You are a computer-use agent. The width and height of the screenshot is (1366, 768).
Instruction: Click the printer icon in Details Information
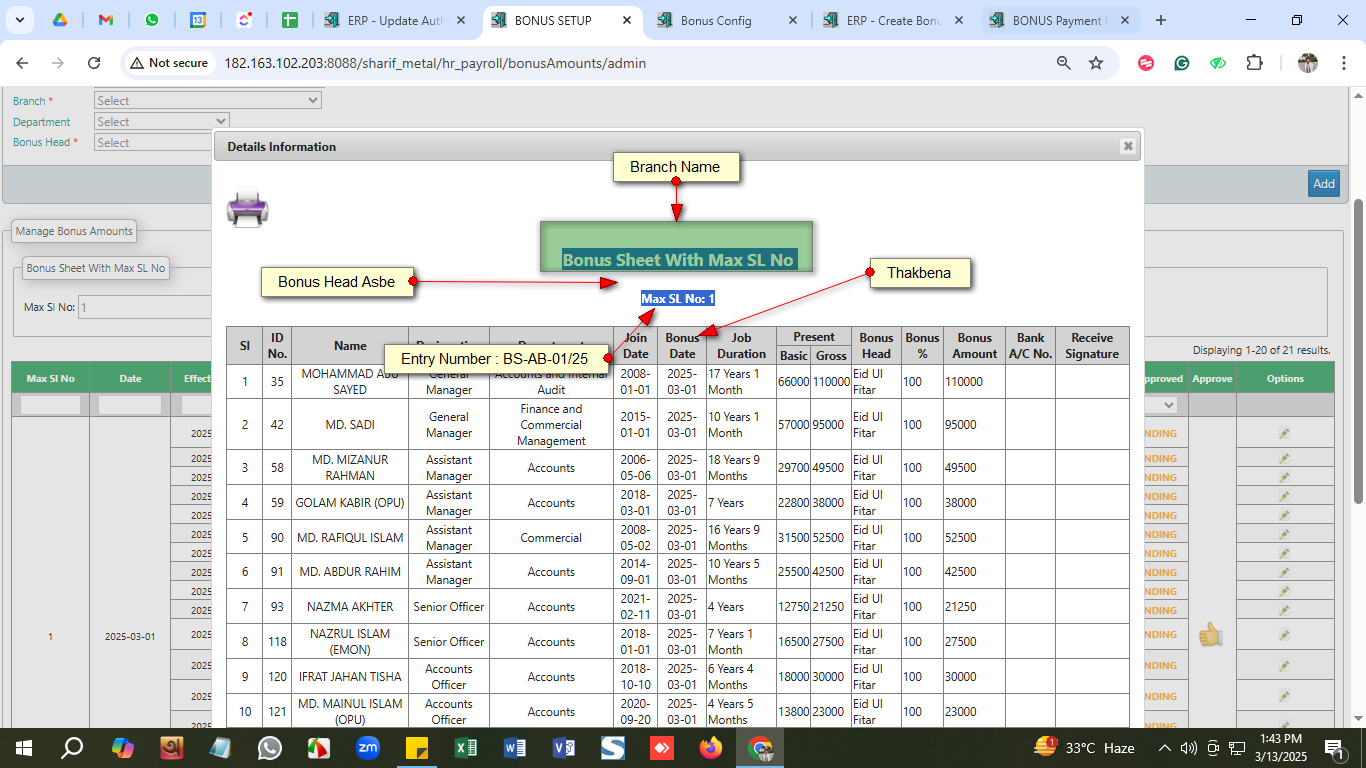click(247, 210)
